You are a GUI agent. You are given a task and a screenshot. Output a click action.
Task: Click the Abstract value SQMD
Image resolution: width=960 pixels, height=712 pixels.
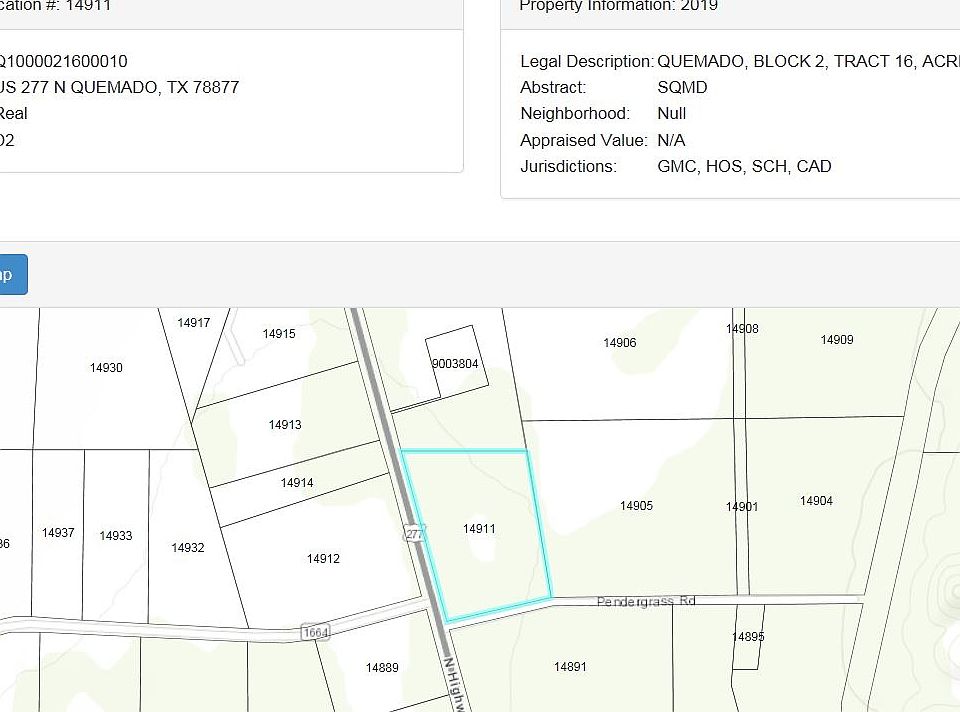click(682, 87)
